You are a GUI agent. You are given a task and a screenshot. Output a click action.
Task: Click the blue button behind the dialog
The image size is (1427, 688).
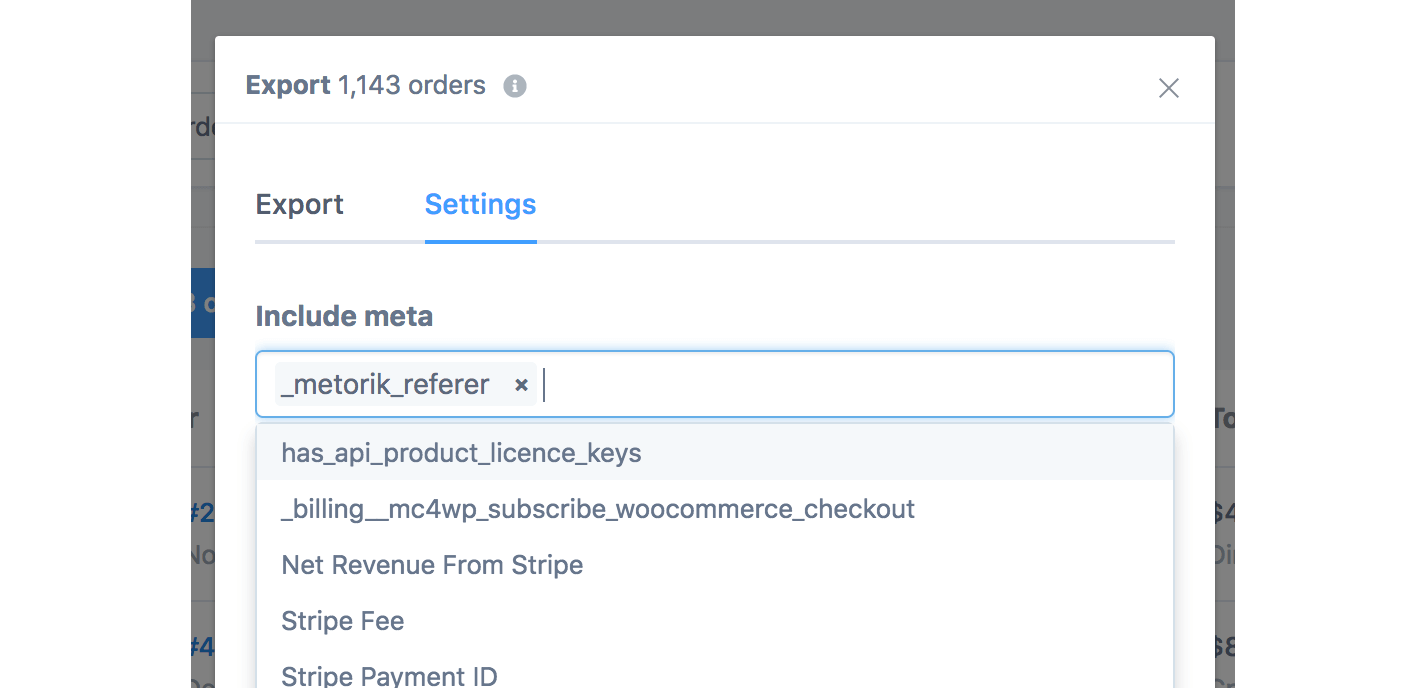203,303
